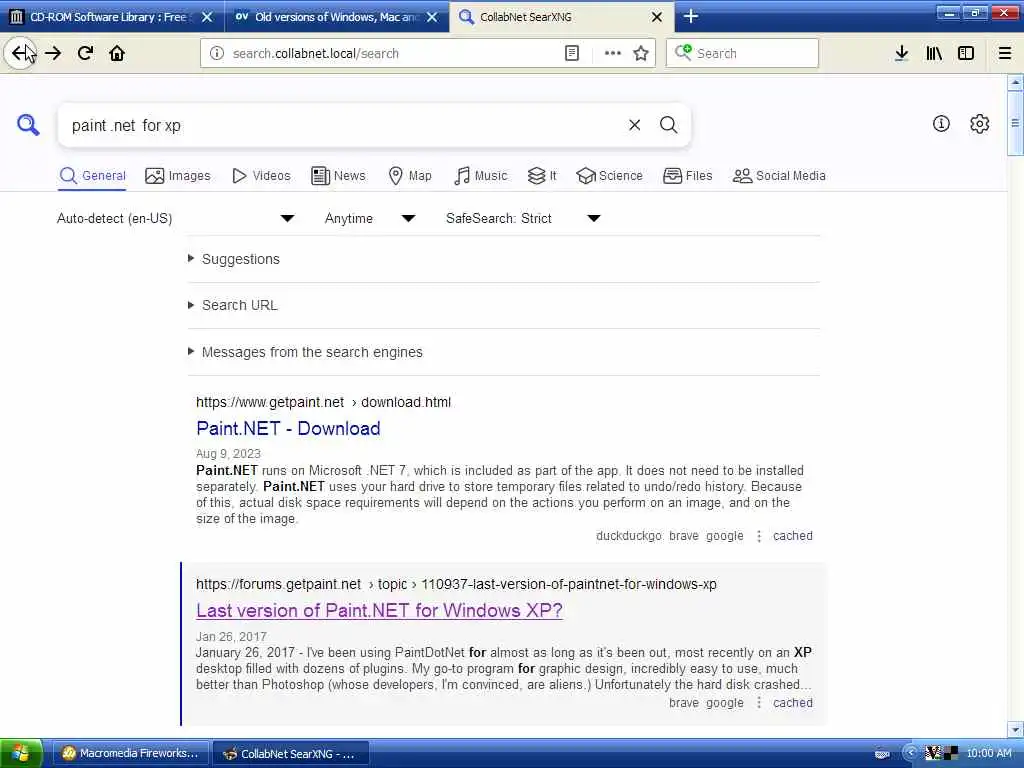Show the sidebars icon

[x=966, y=54]
